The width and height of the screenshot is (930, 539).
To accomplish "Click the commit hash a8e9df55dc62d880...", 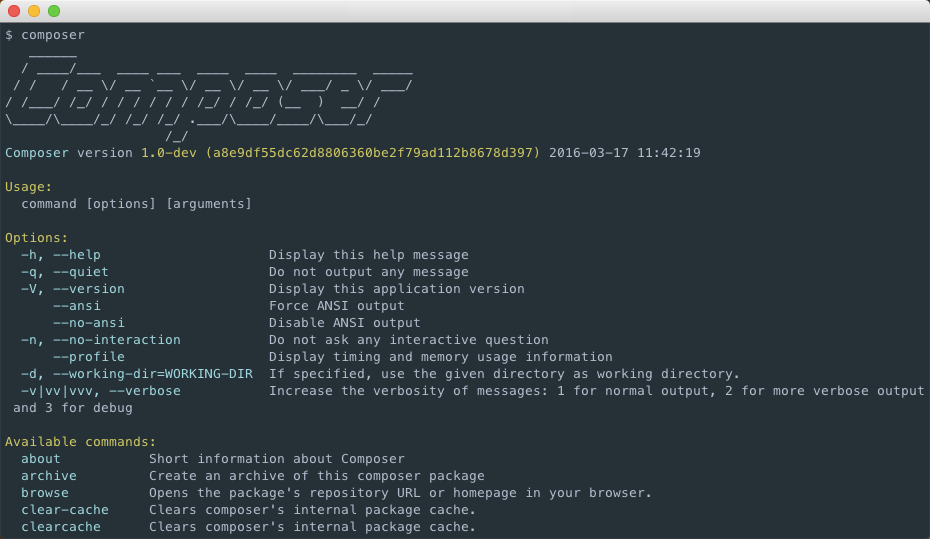I will pos(372,153).
